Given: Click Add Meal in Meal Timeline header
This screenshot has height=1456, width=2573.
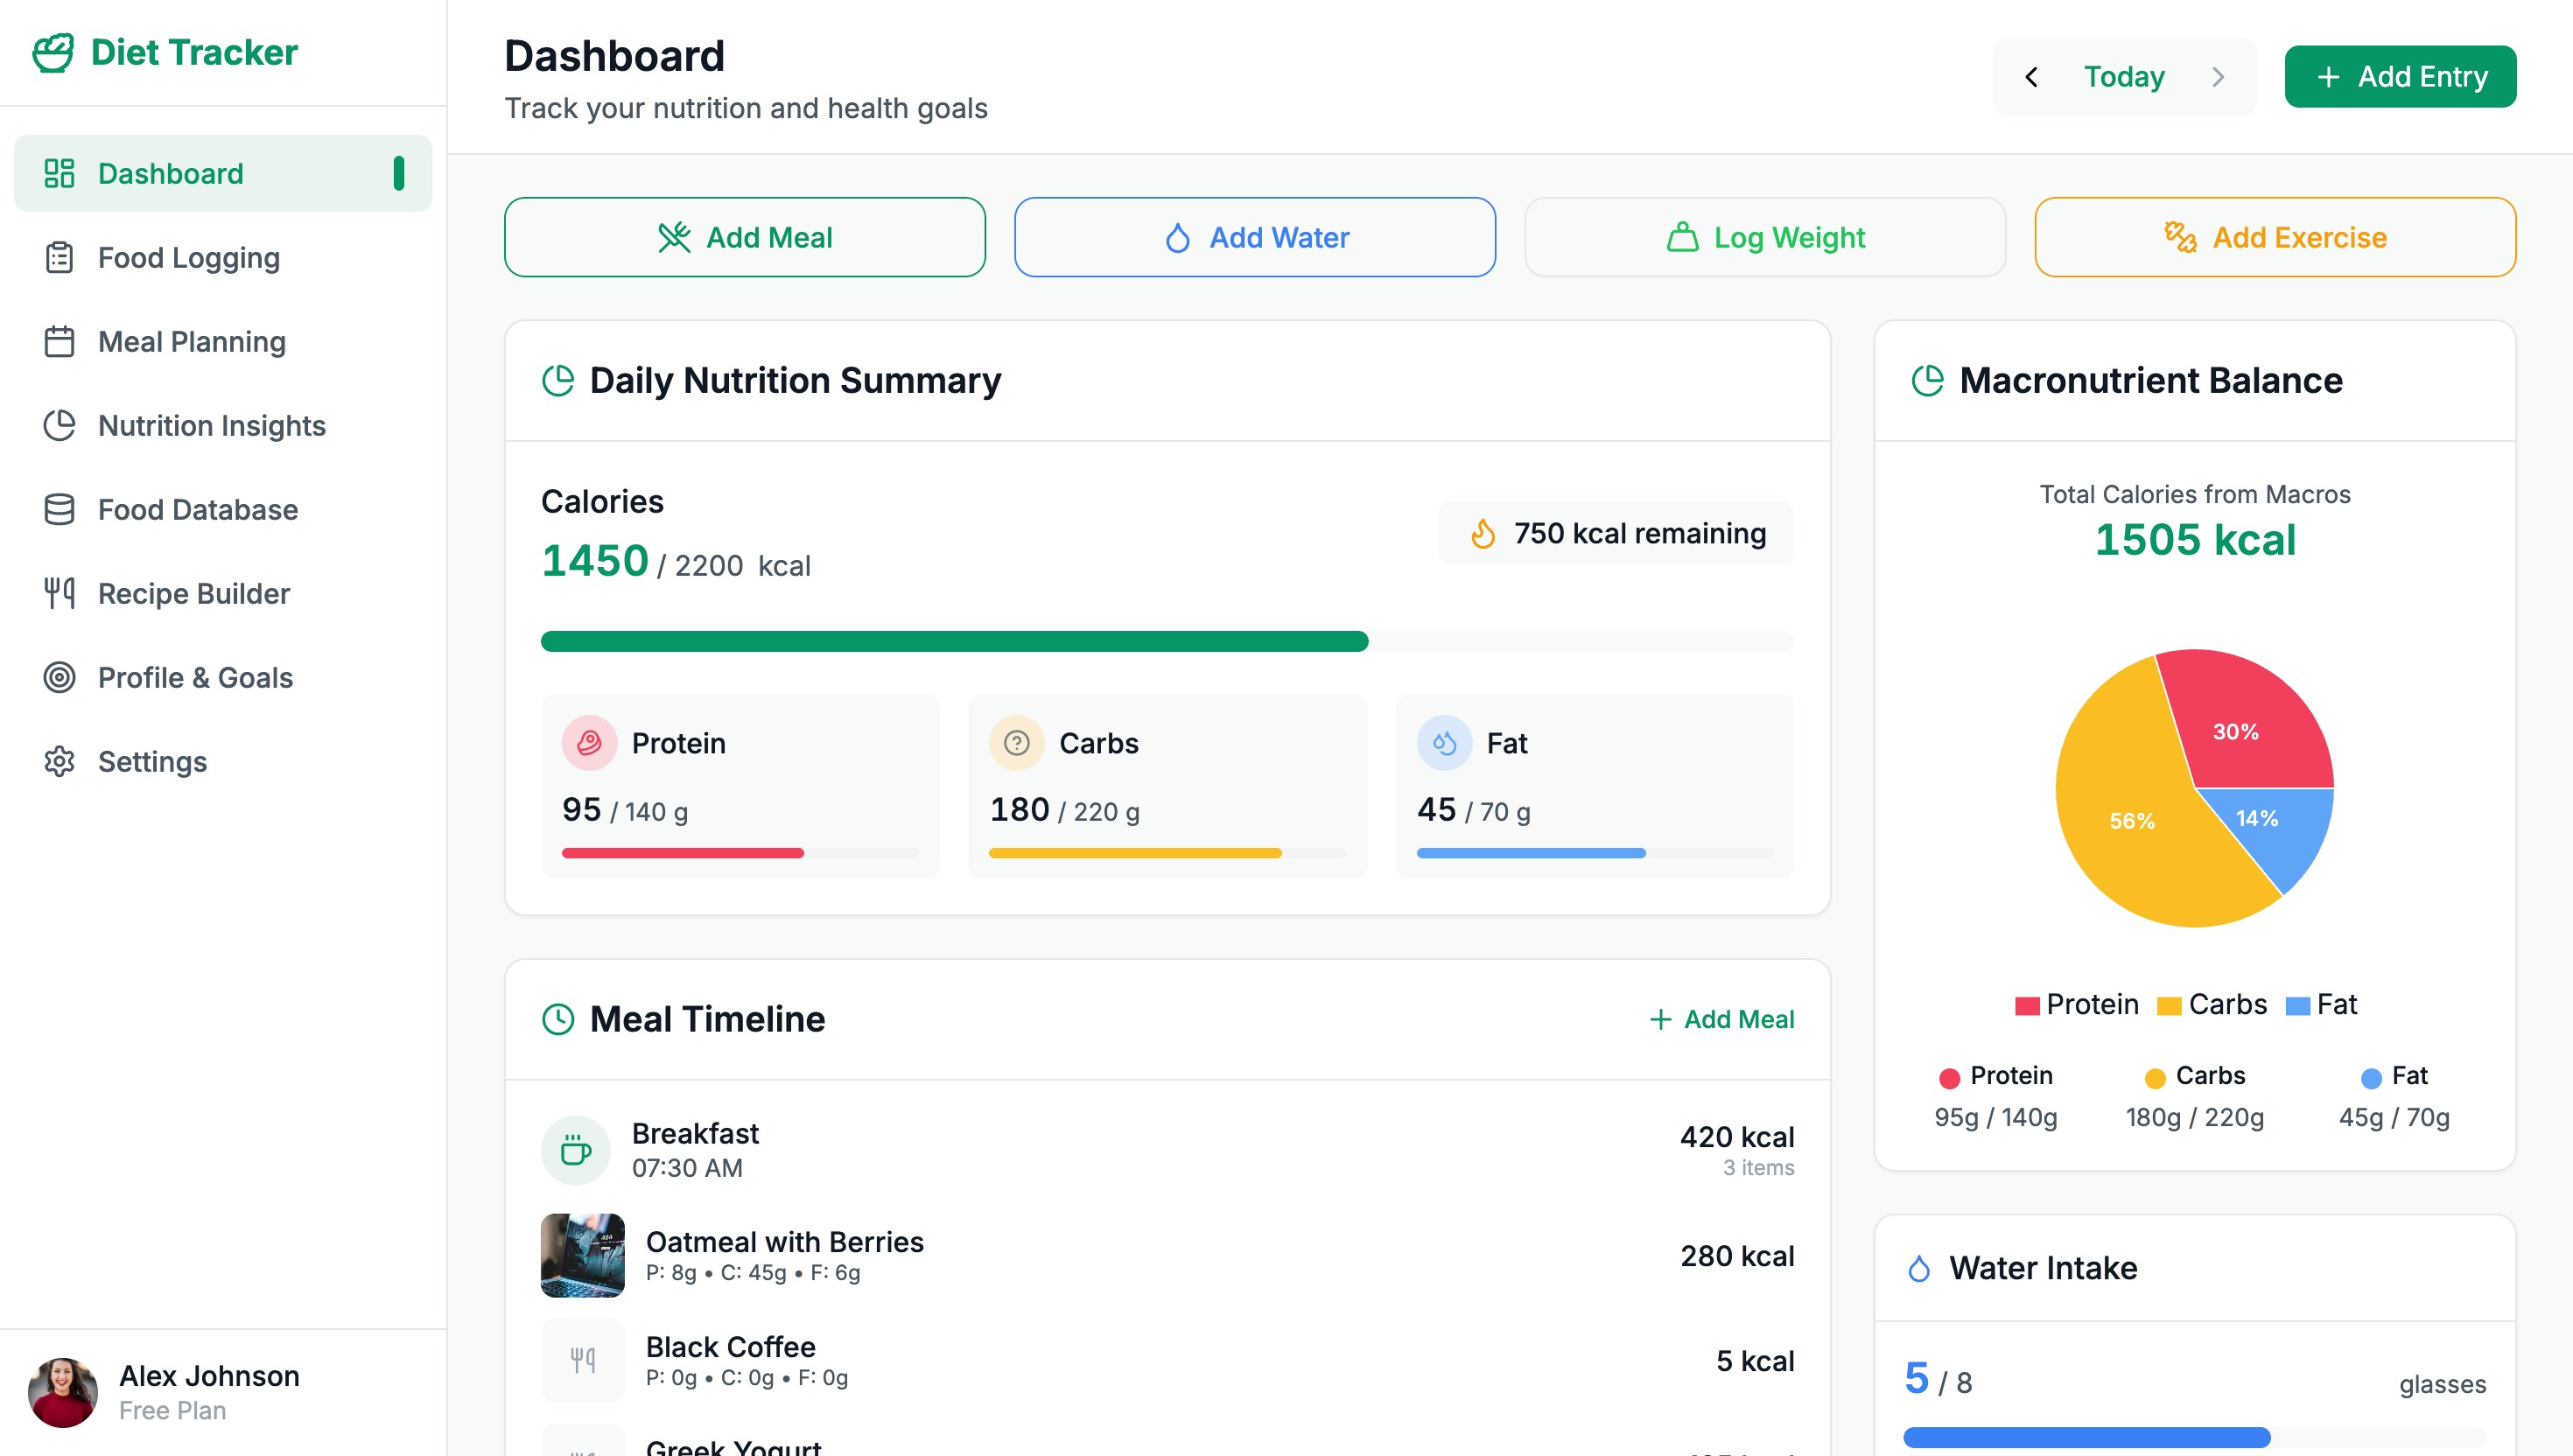Looking at the screenshot, I should [x=1721, y=1019].
